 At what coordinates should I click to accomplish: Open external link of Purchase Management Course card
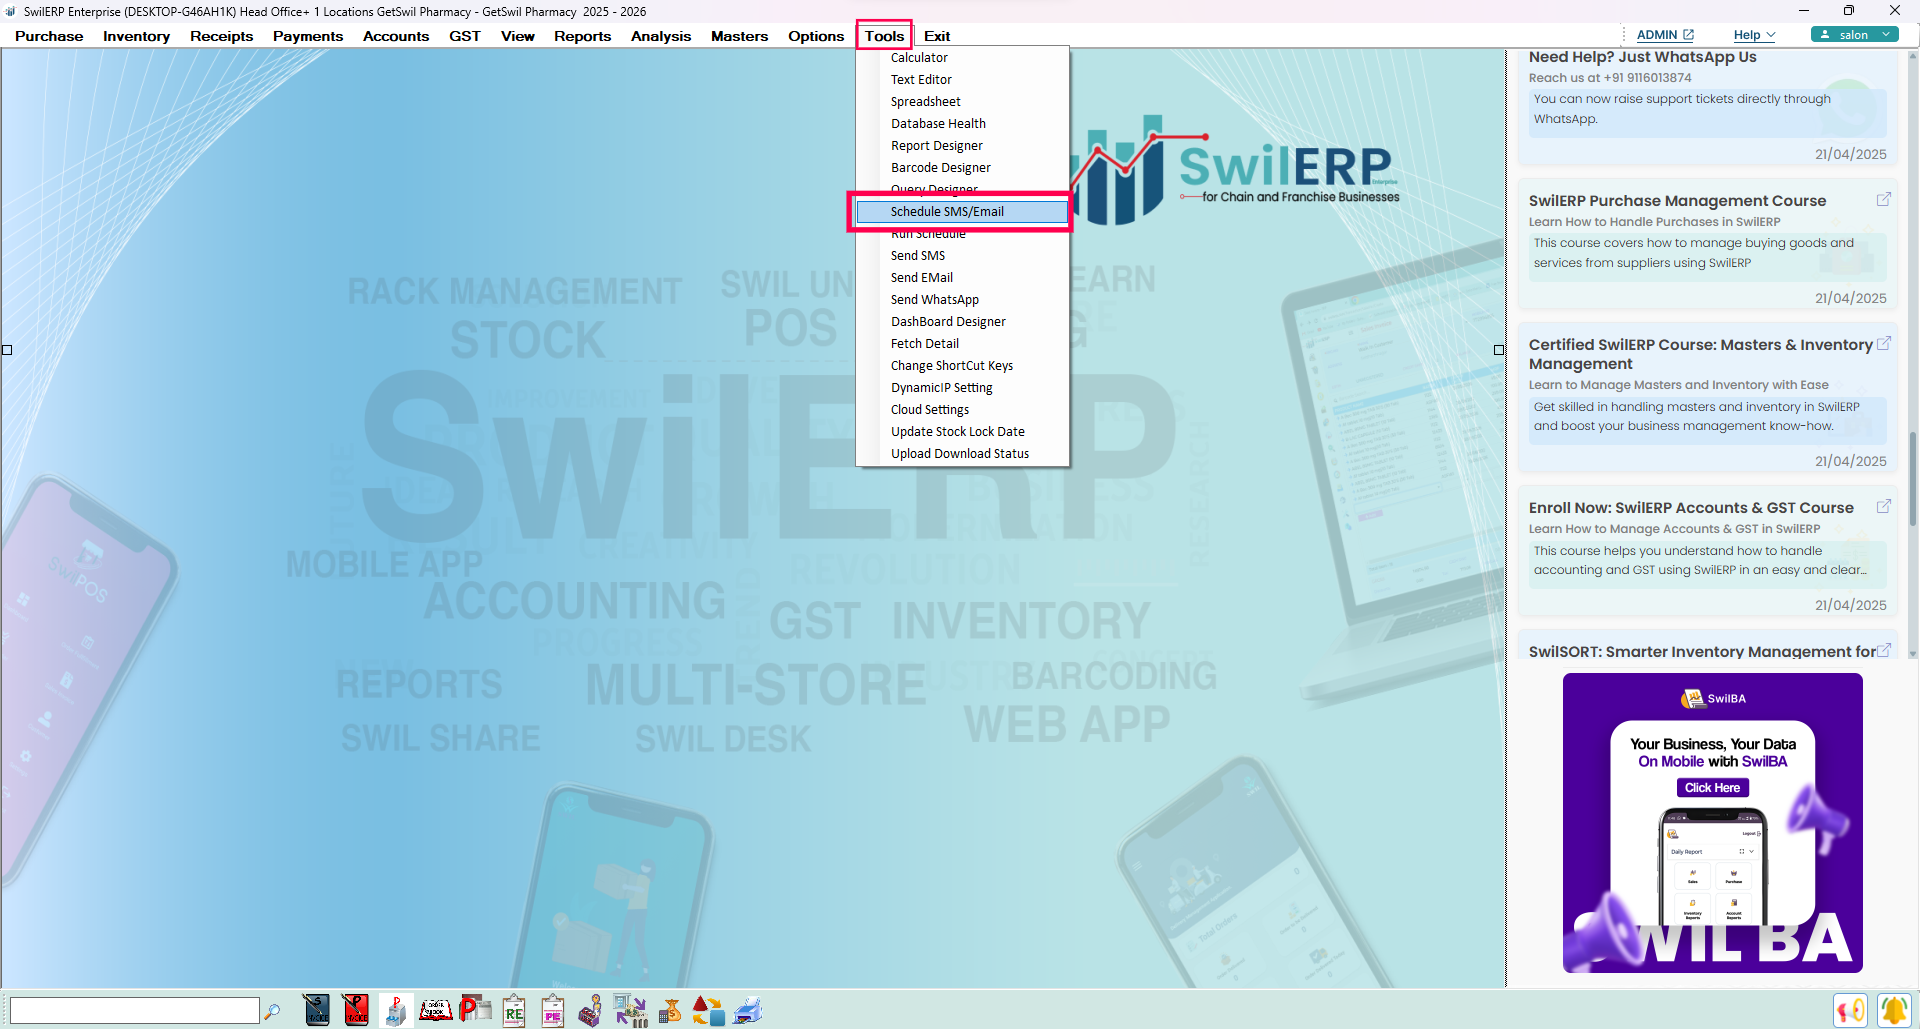point(1884,199)
